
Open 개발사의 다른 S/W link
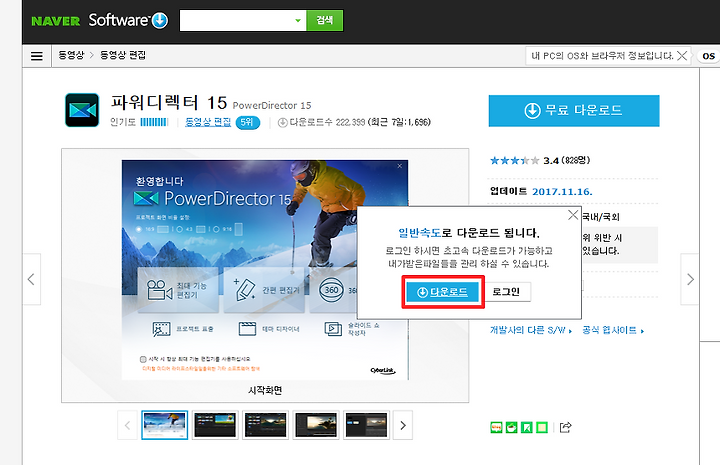pyautogui.click(x=531, y=330)
